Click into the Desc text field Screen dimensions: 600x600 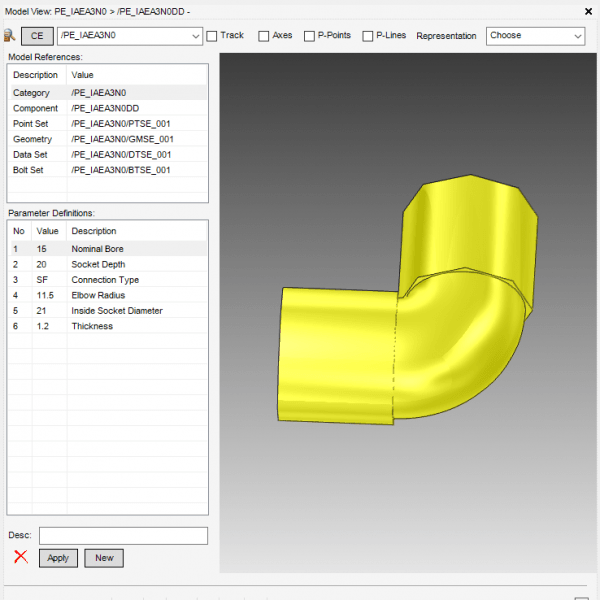pos(123,536)
